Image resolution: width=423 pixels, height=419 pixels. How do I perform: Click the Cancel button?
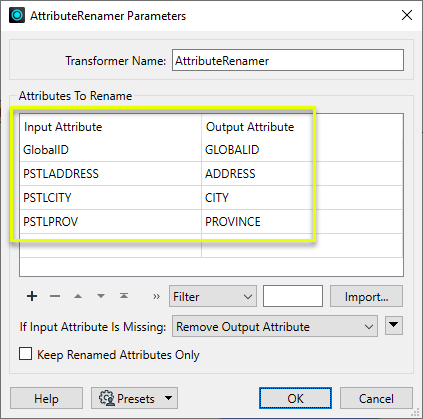click(376, 398)
